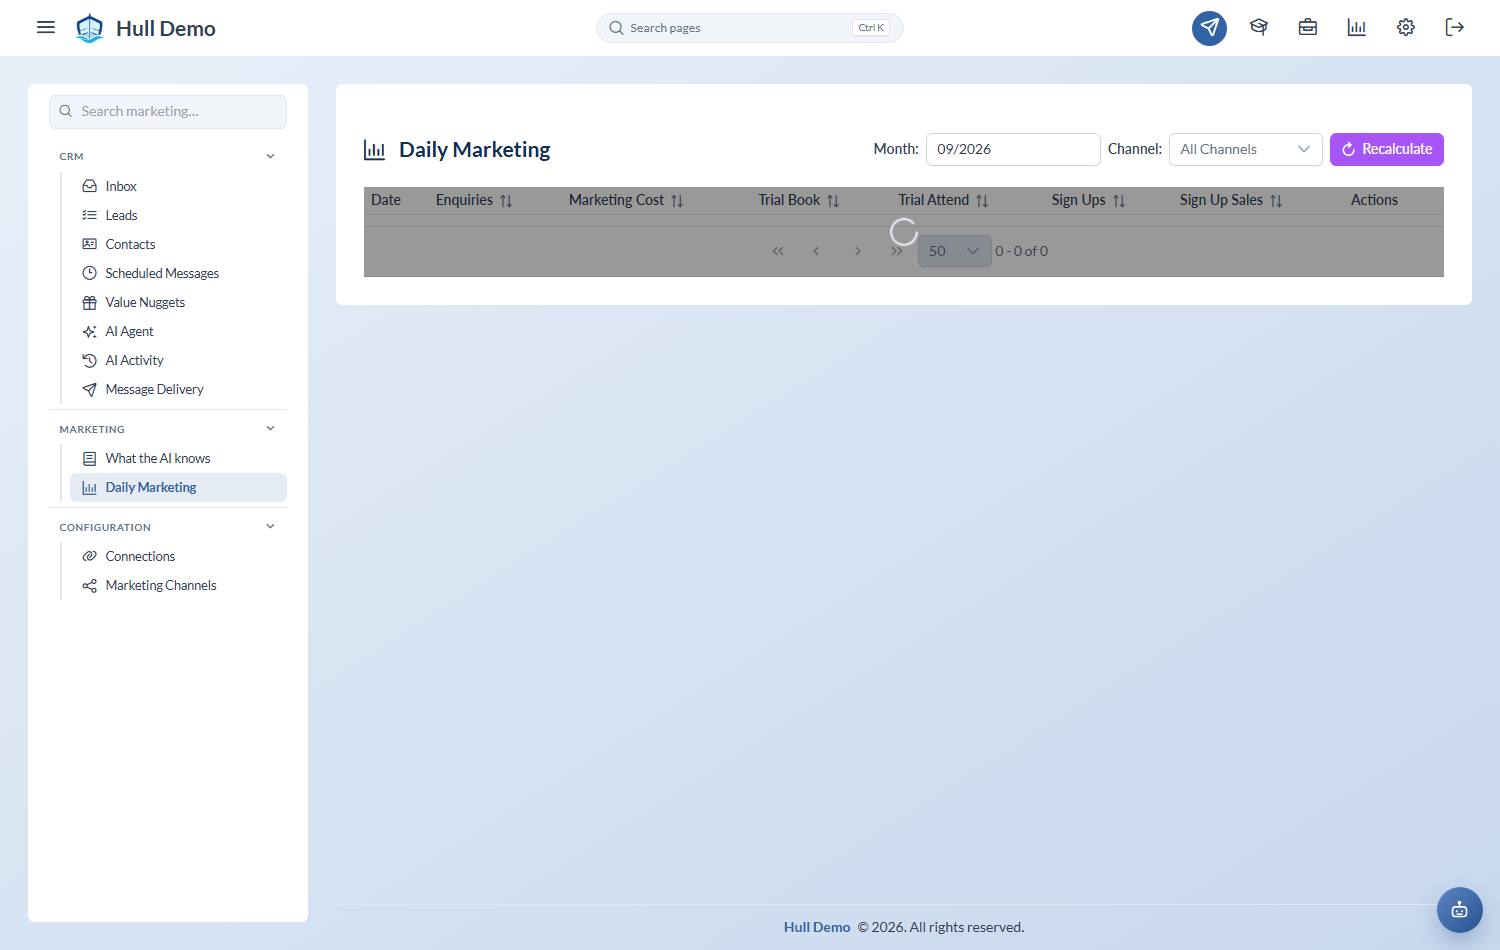Go to next table page
Image resolution: width=1500 pixels, height=950 pixels.
click(857, 251)
